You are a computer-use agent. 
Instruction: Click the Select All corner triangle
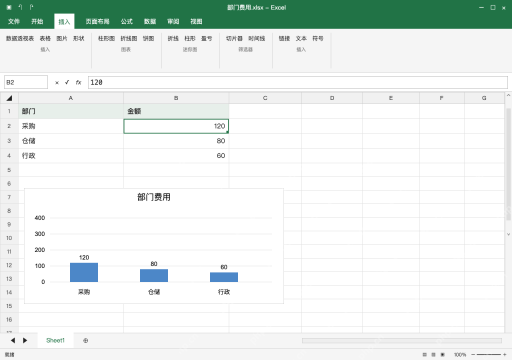point(9,98)
